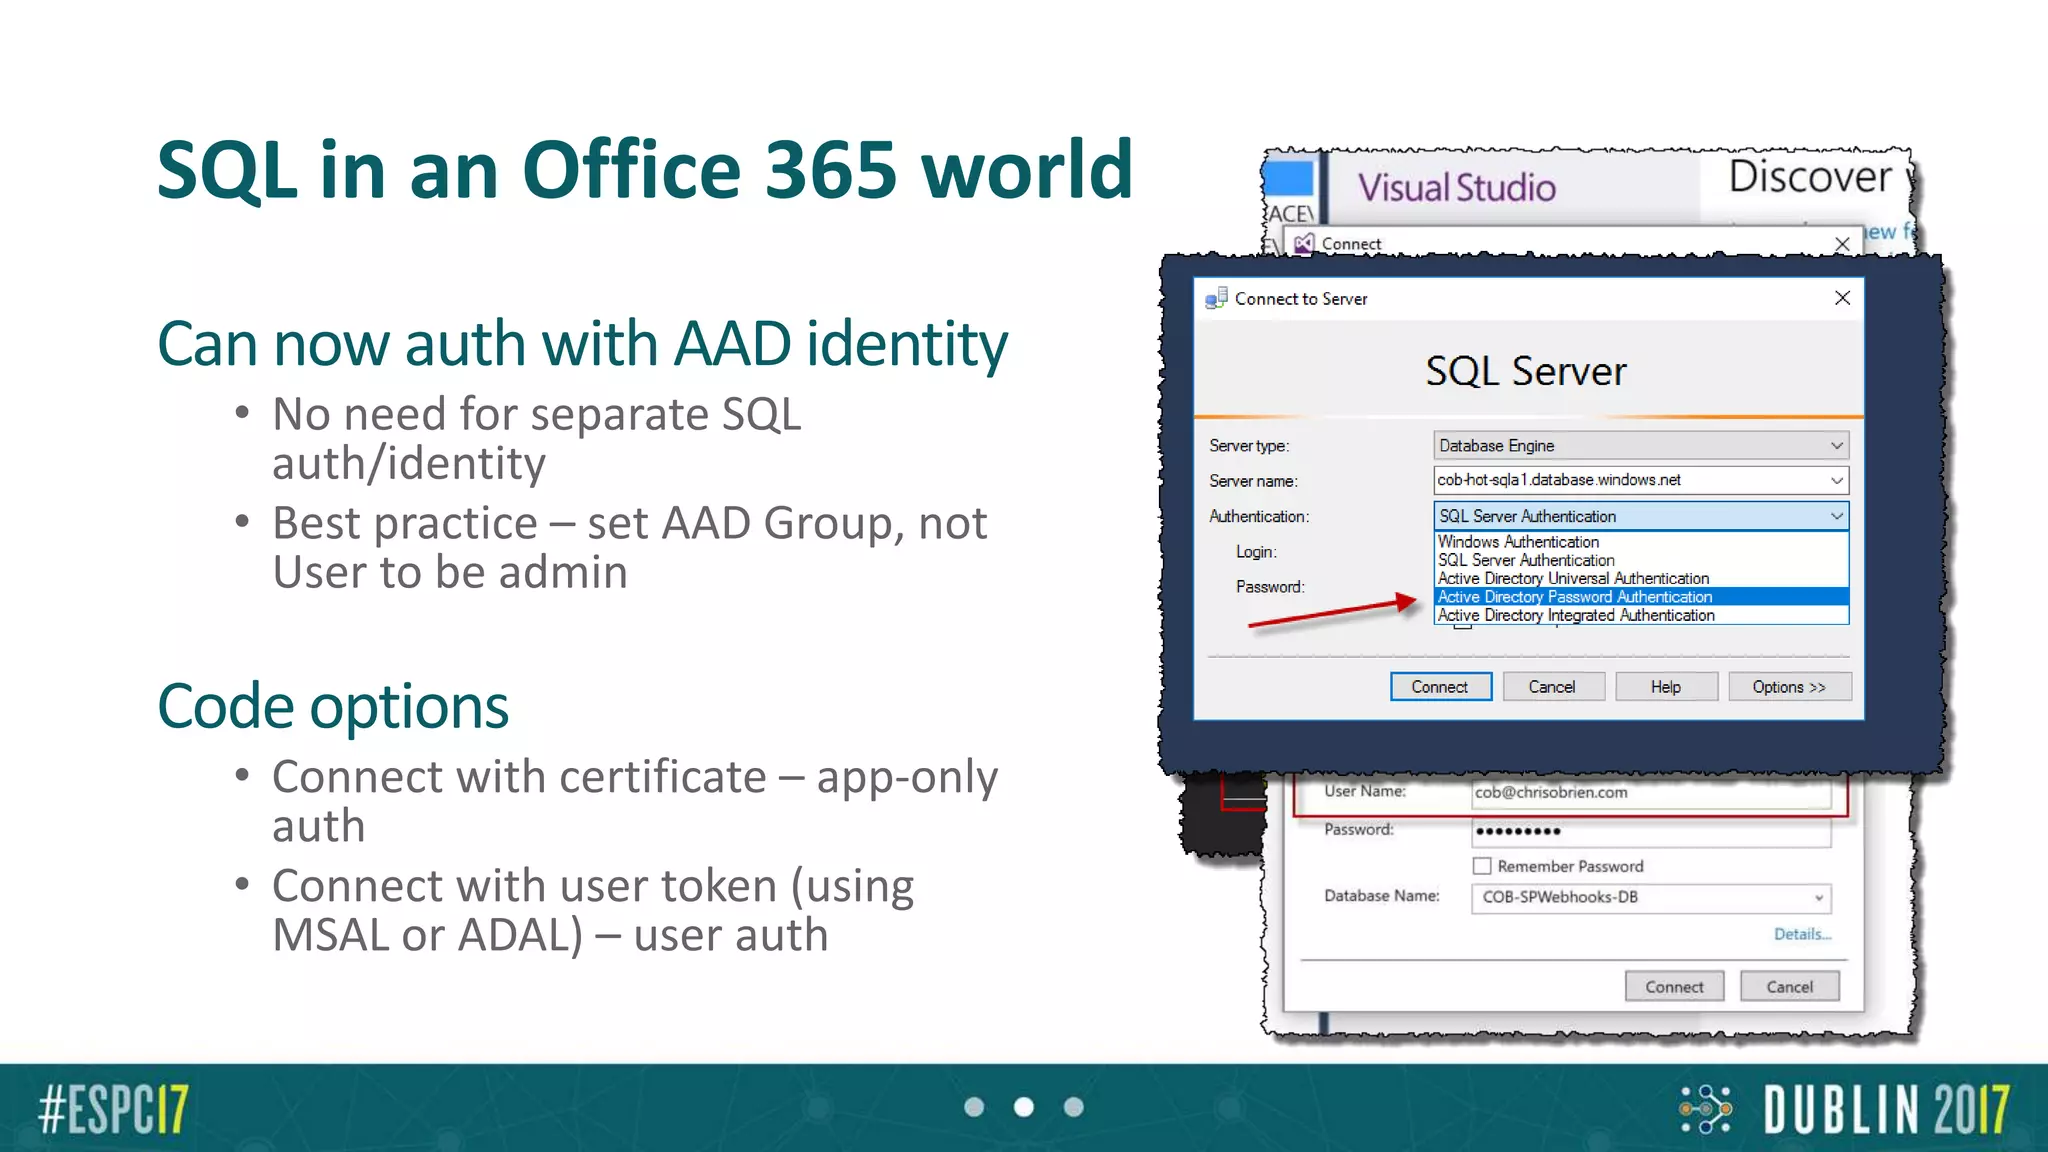Click the first slide indicator dot
This screenshot has height=1152, width=2048.
tap(974, 1107)
